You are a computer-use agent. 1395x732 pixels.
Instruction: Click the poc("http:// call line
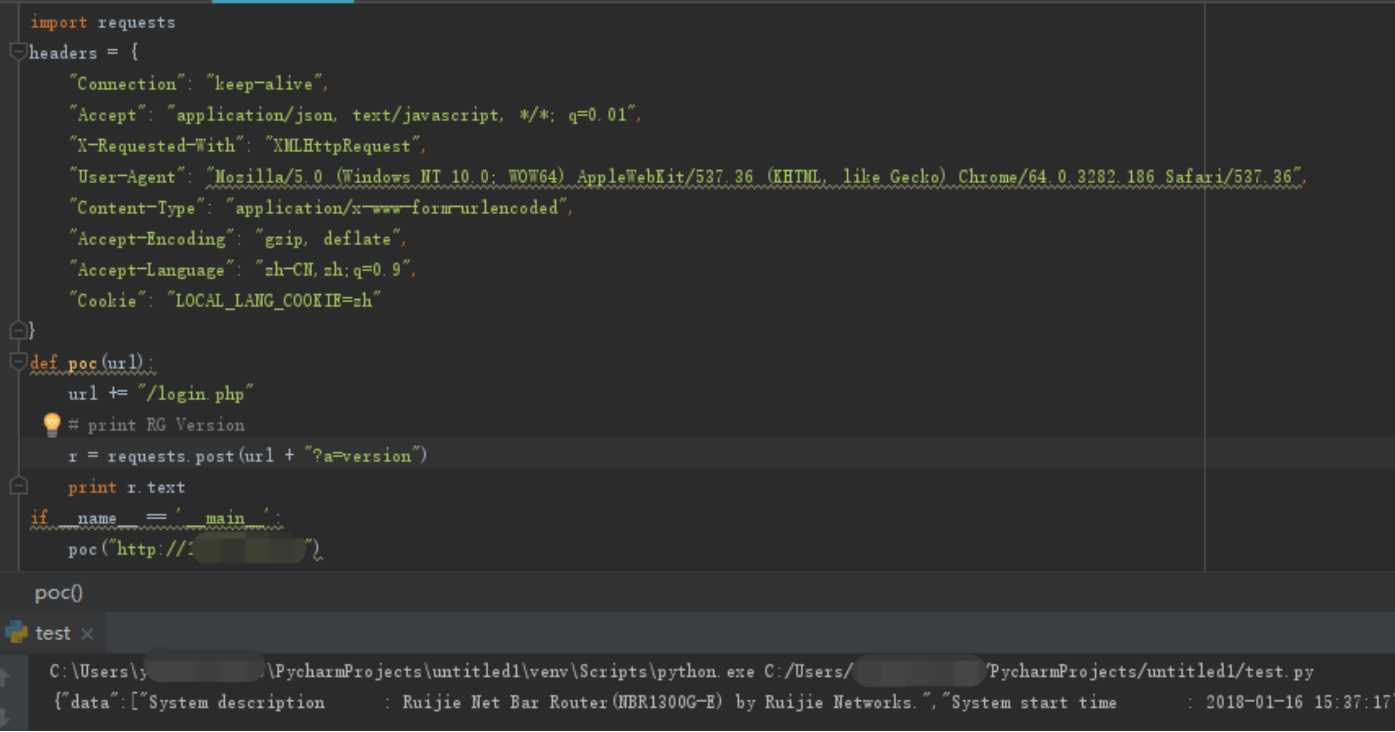point(195,549)
